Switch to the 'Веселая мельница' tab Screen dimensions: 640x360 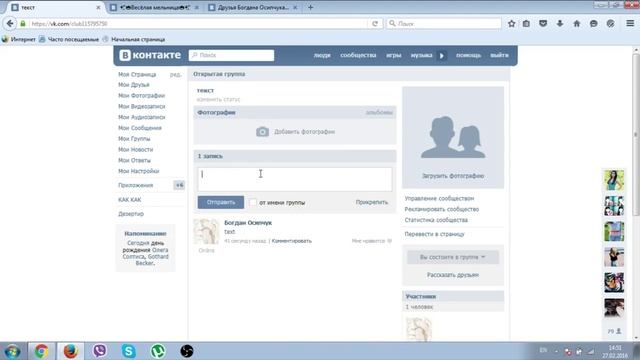pyautogui.click(x=154, y=7)
